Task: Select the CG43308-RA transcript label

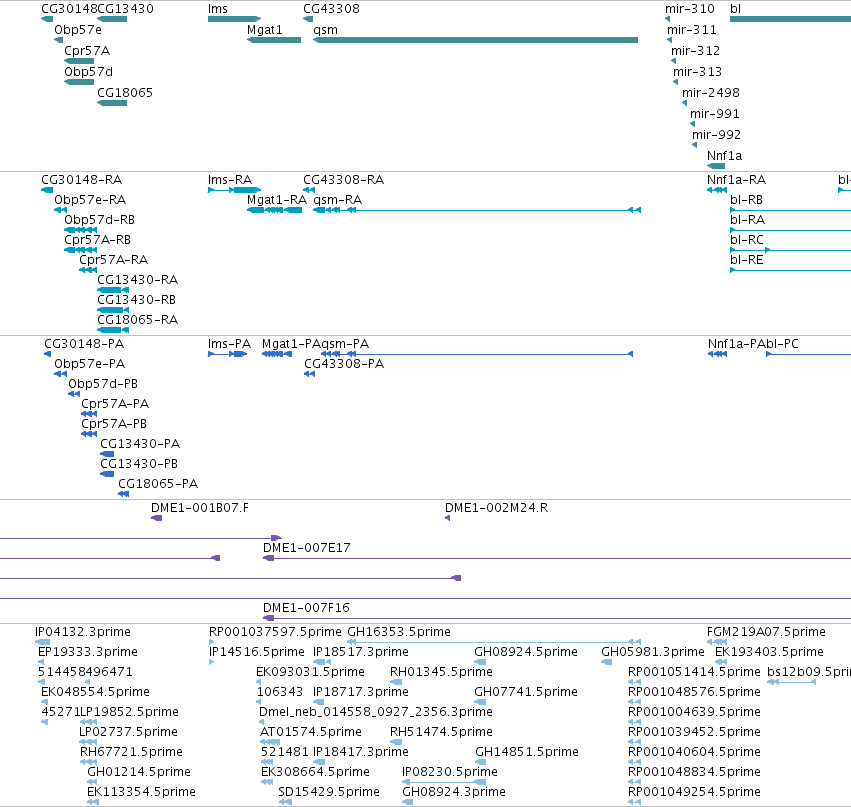Action: click(344, 180)
